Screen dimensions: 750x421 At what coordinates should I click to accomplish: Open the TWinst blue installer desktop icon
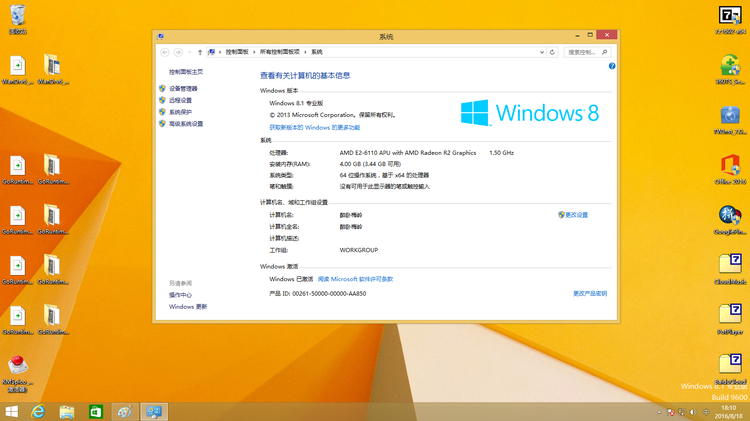[730, 120]
